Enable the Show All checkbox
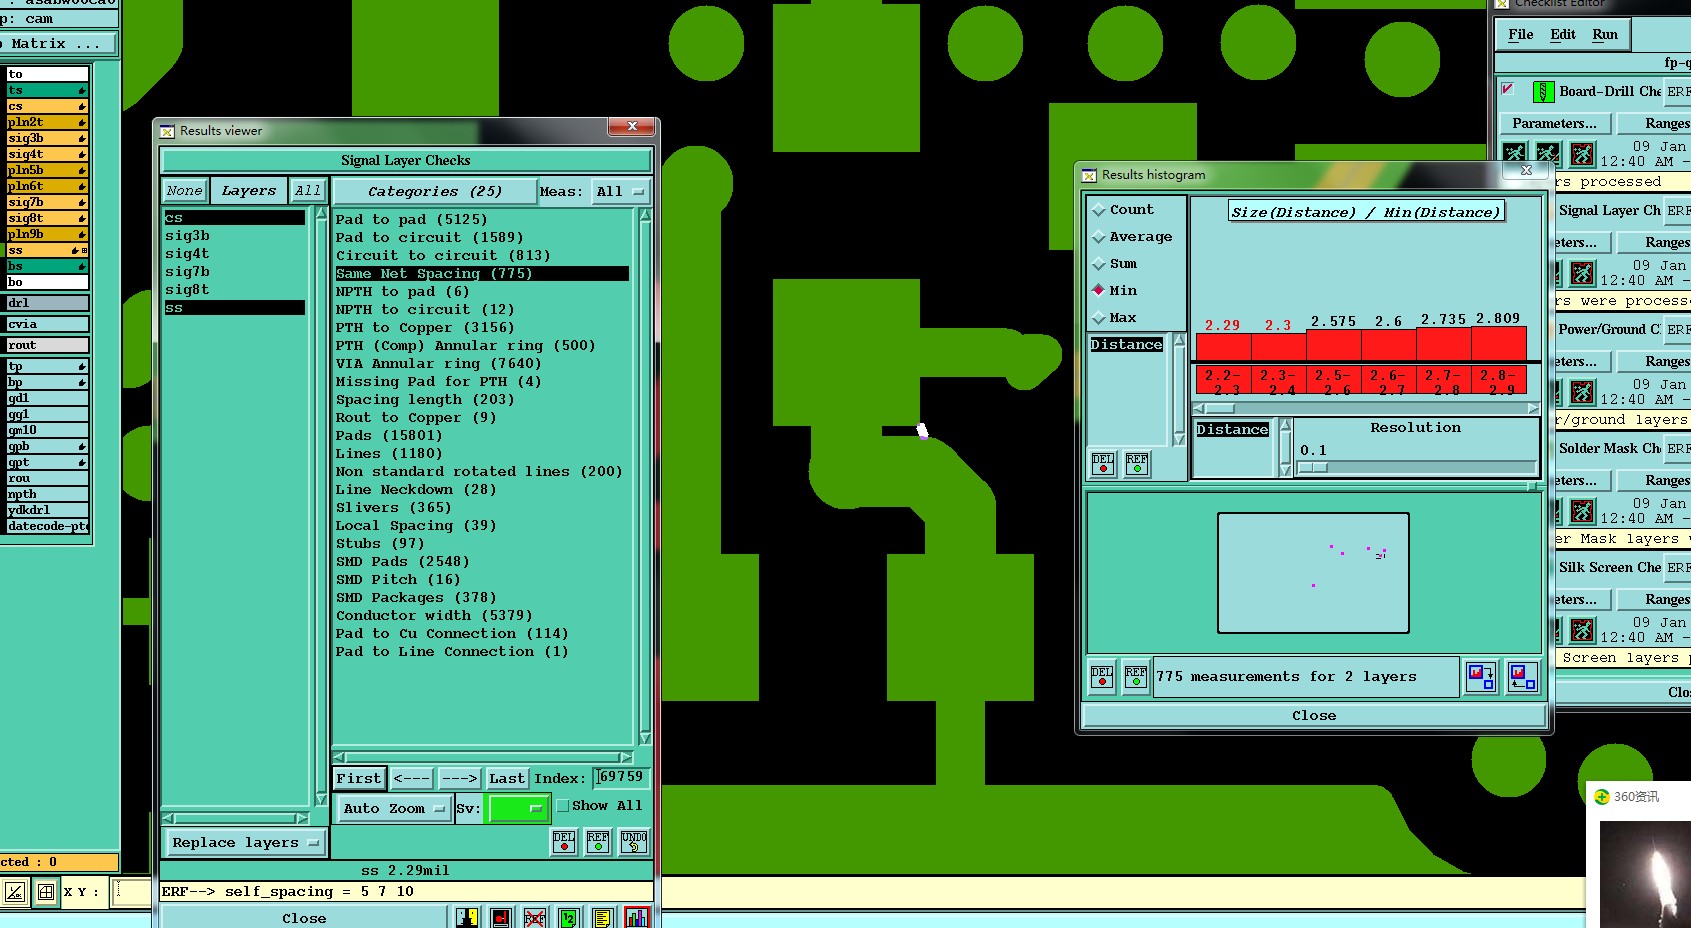The width and height of the screenshot is (1691, 928). (562, 806)
